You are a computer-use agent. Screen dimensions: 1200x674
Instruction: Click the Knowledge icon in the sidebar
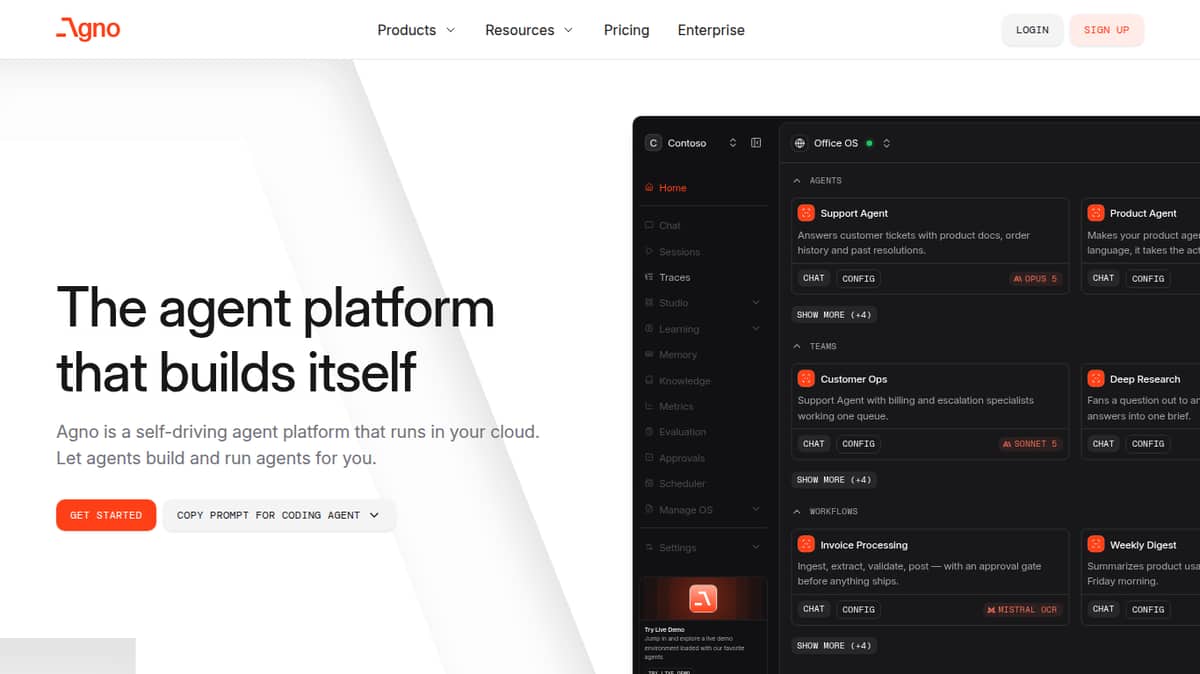pos(649,381)
